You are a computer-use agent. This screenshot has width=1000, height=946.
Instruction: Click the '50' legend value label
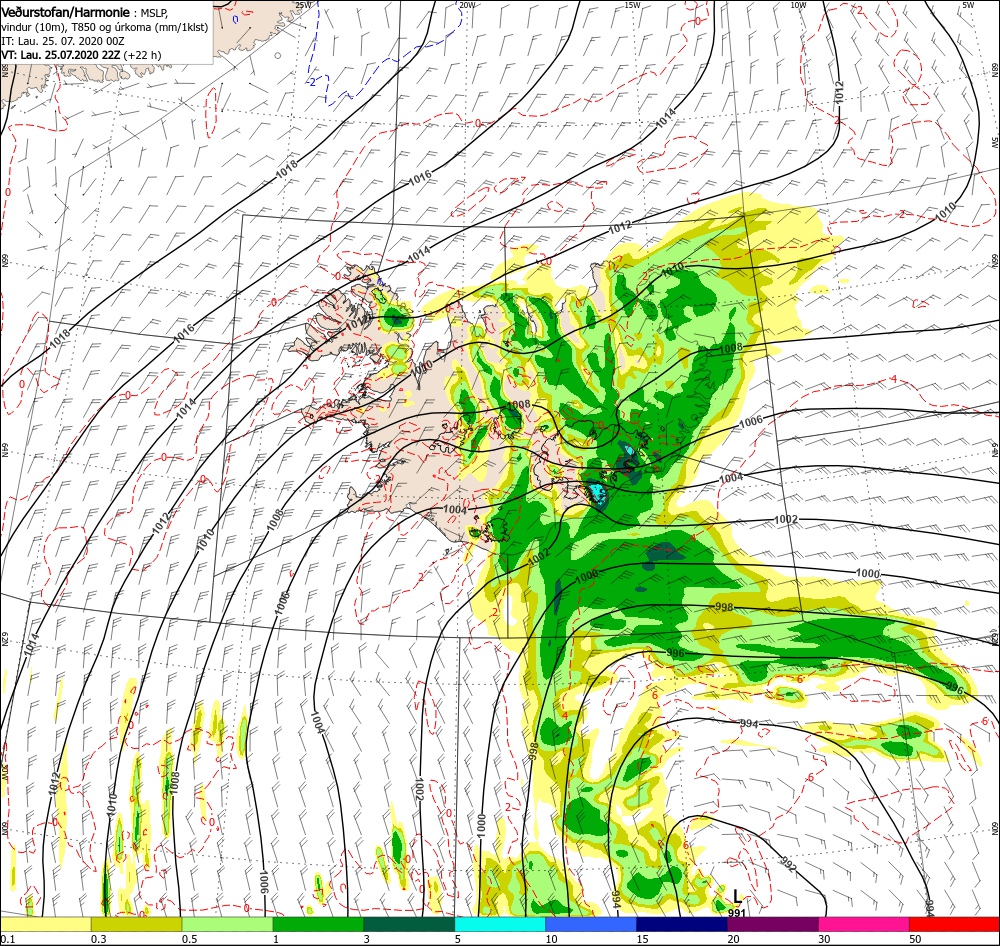(x=915, y=939)
